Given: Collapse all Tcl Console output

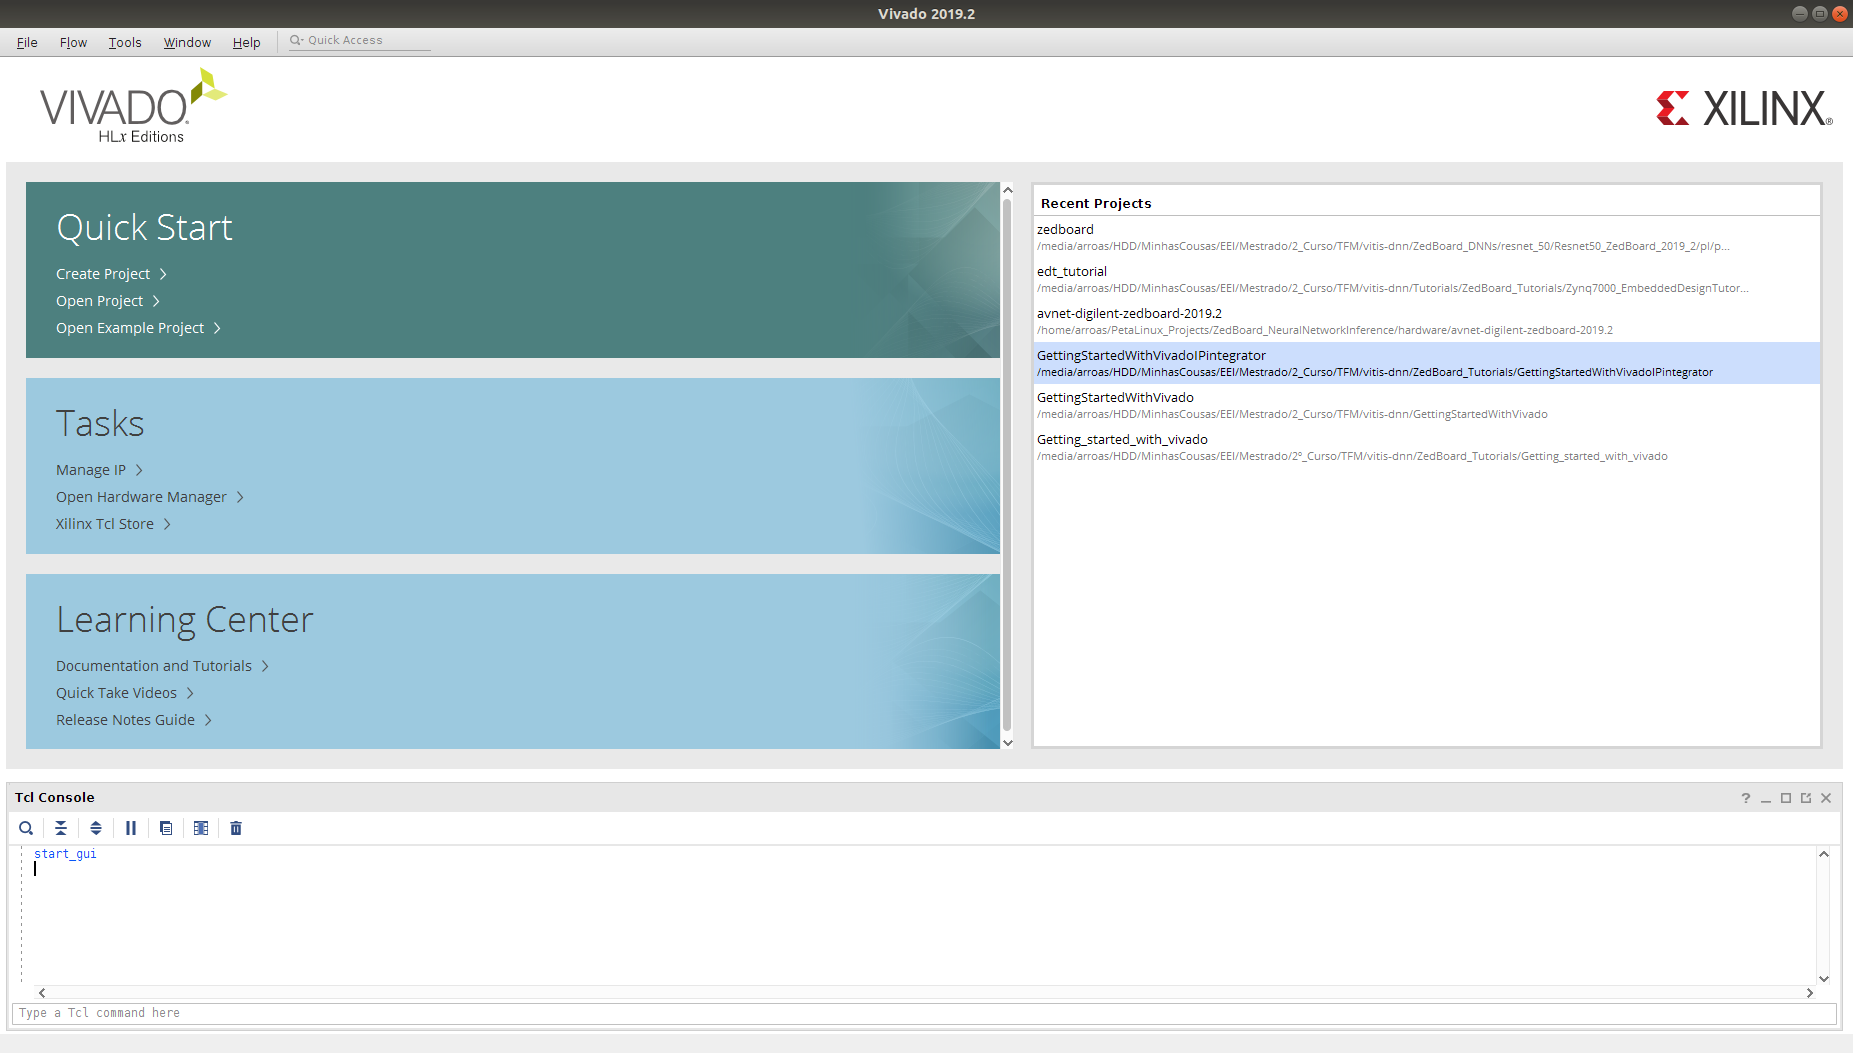Looking at the screenshot, I should [61, 828].
